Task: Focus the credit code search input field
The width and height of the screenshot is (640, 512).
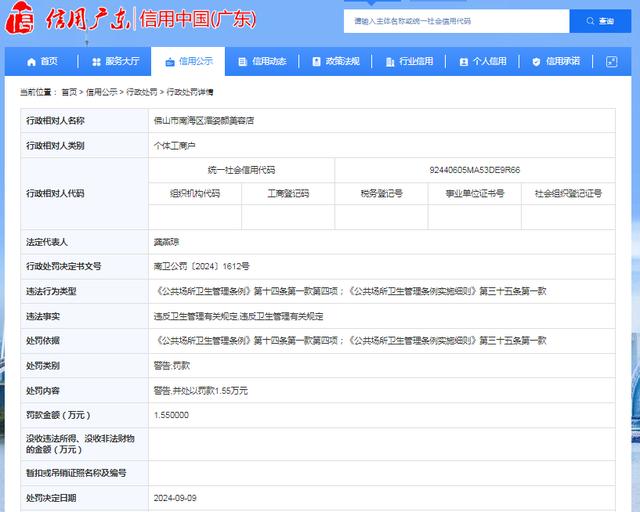Action: pos(456,21)
